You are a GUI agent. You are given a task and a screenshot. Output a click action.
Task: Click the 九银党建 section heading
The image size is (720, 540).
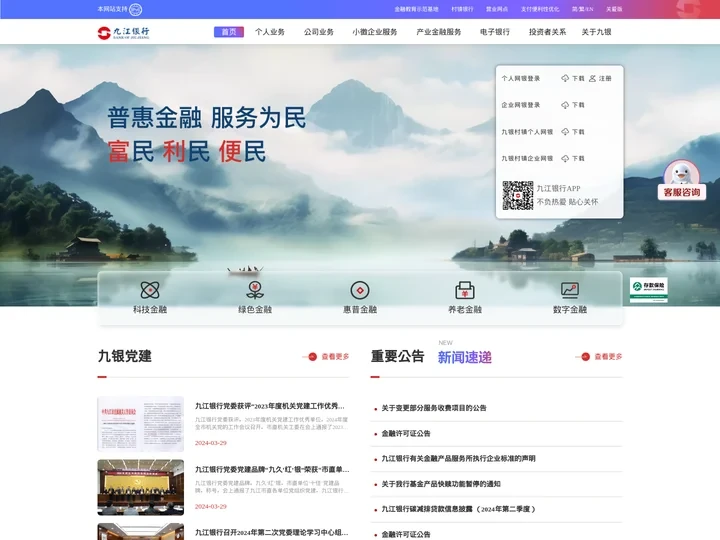coord(125,356)
